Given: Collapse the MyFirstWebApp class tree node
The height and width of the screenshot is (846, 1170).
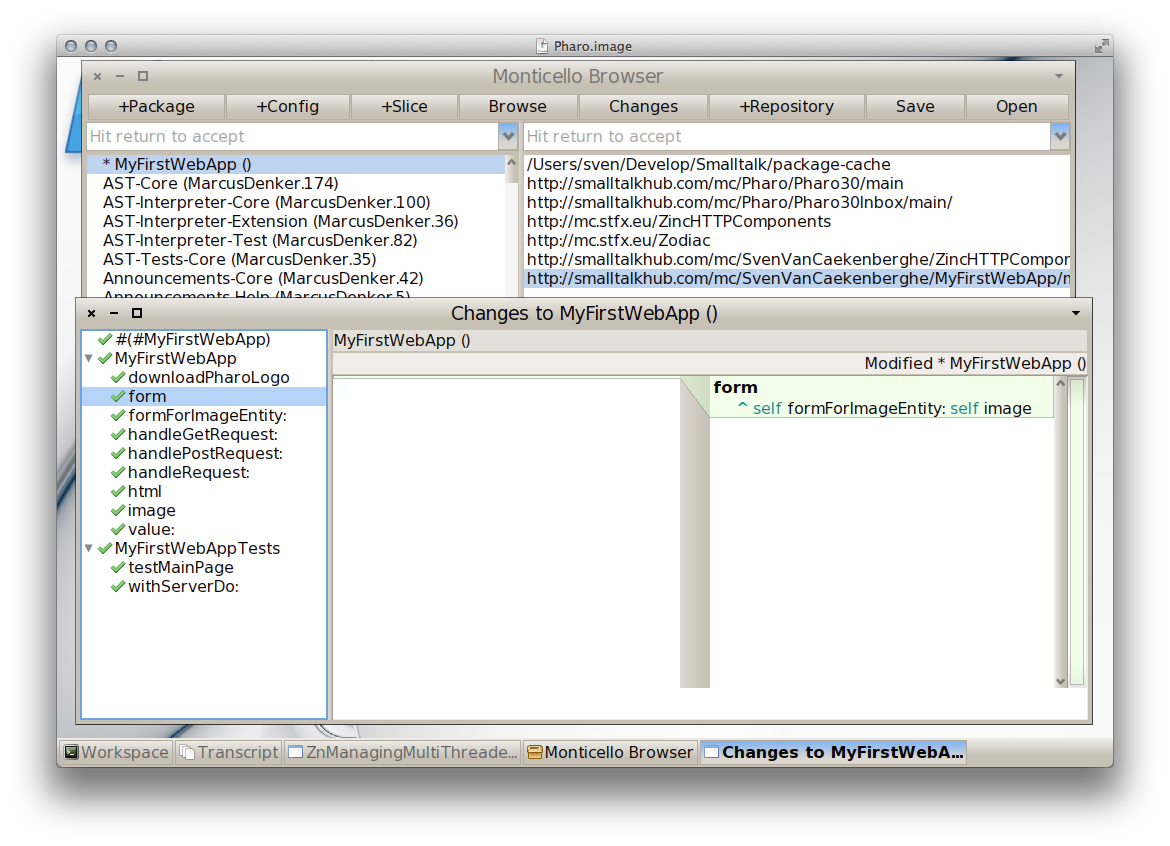Looking at the screenshot, I should click(x=89, y=359).
